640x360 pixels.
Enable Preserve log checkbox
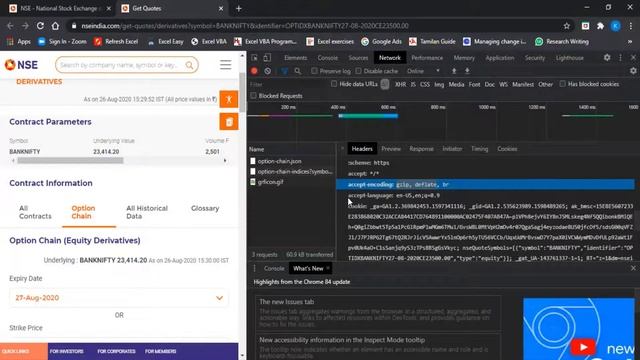[314, 71]
